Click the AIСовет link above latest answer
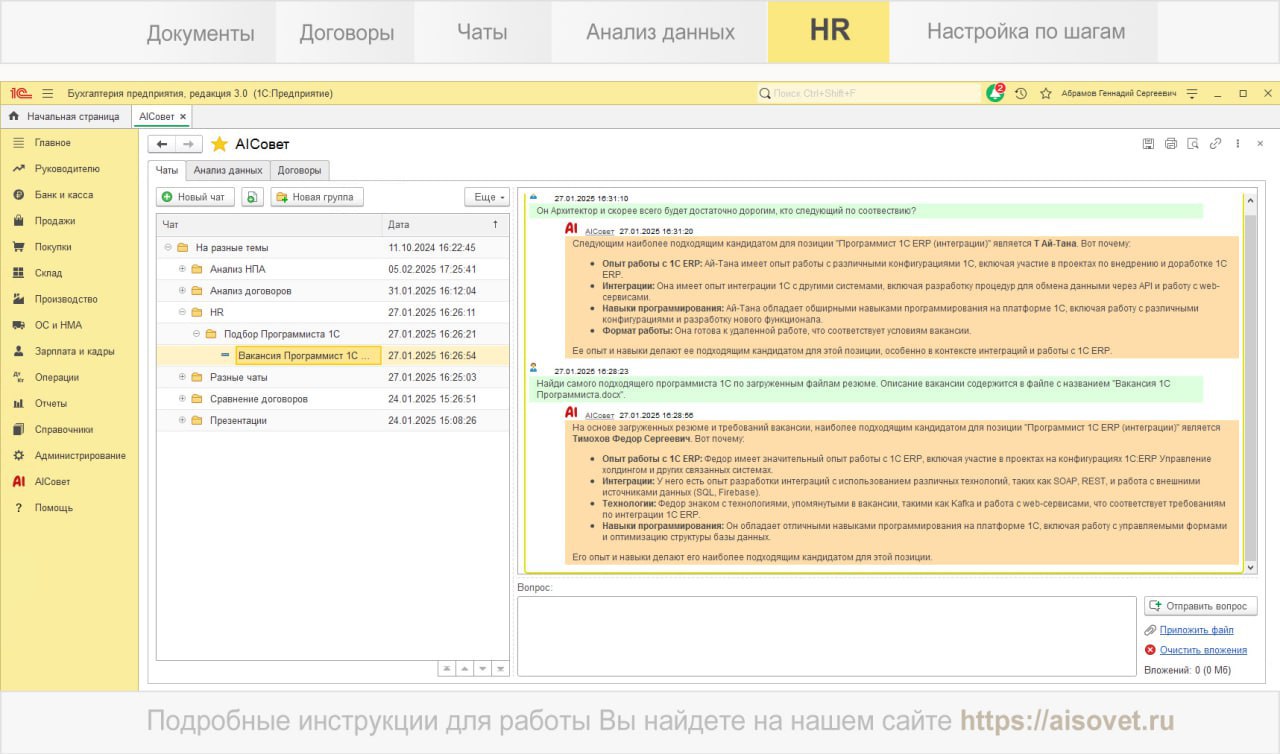This screenshot has width=1280, height=754. tap(599, 231)
